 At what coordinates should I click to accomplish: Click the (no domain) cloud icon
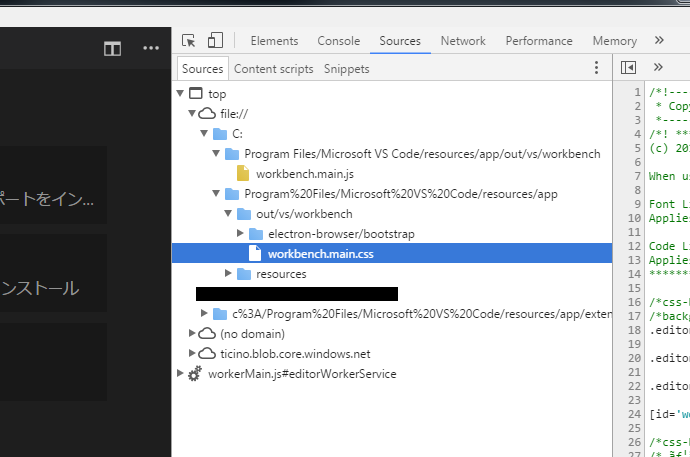click(207, 334)
